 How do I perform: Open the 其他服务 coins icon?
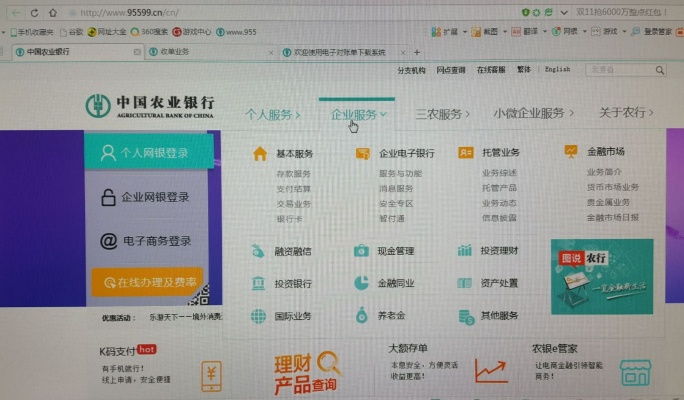(x=466, y=317)
